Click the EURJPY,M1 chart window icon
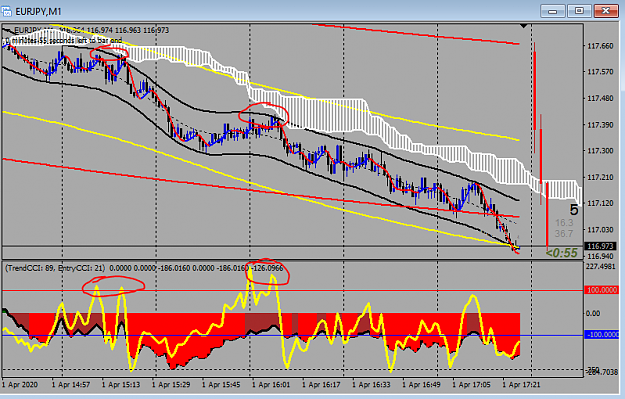Viewport: 625px width, 399px height. point(7,11)
